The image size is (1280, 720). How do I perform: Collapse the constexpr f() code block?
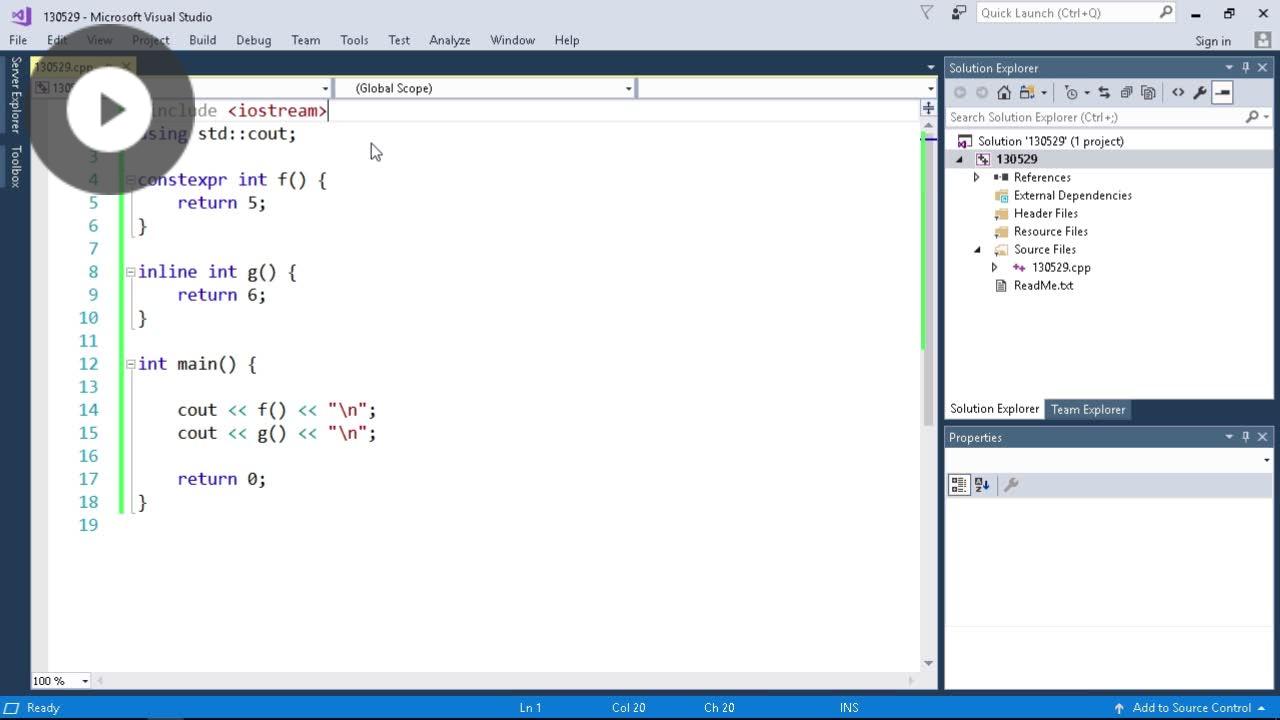[x=130, y=180]
